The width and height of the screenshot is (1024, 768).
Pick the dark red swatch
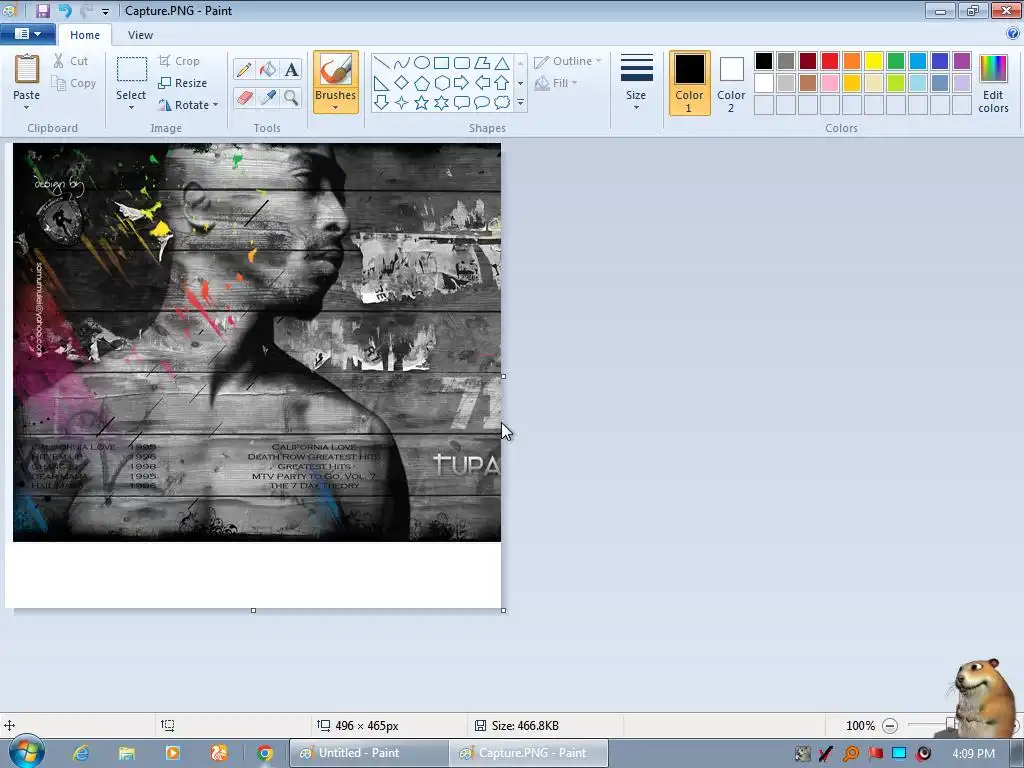pyautogui.click(x=808, y=61)
